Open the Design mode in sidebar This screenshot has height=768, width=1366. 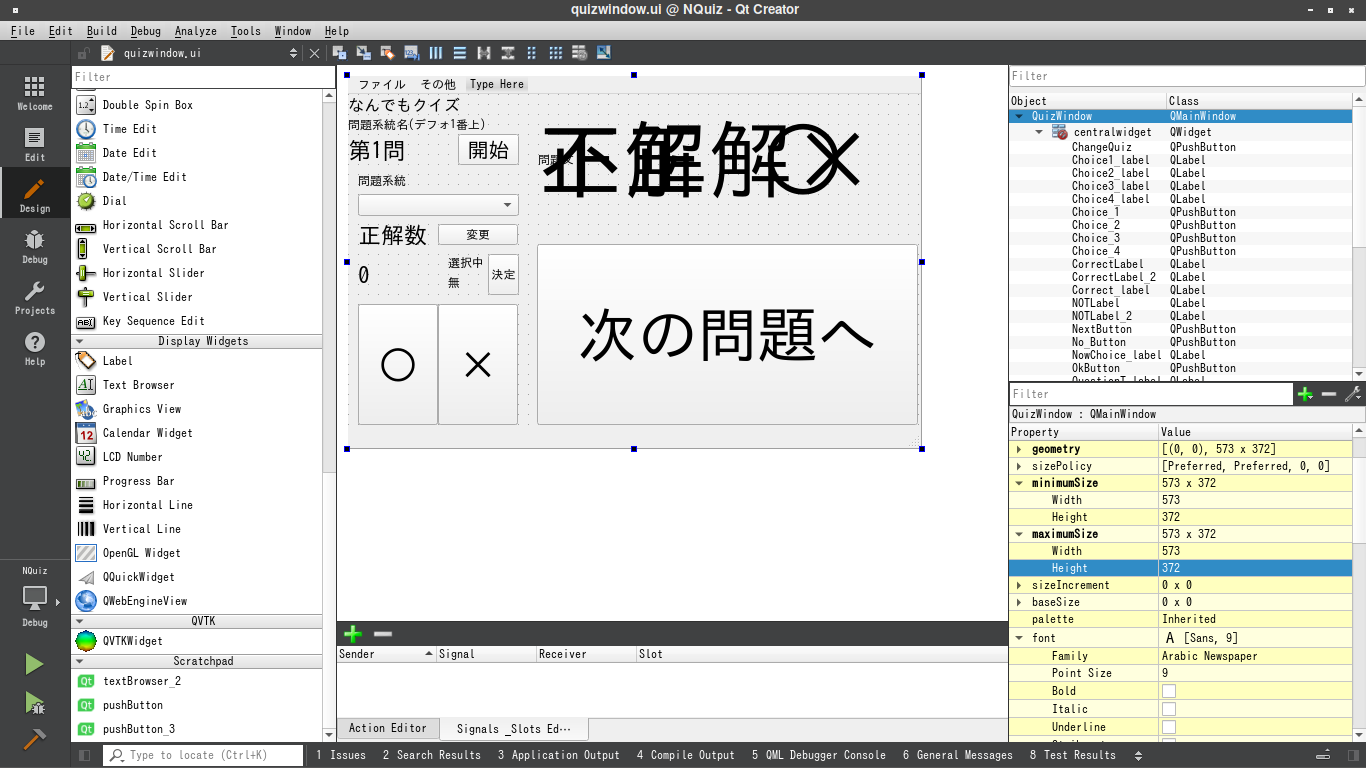point(34,194)
